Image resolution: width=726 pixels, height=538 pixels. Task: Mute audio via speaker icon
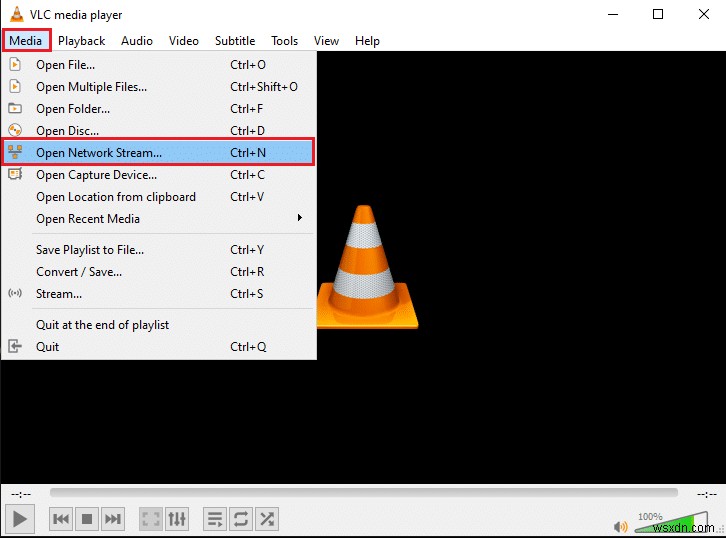coord(620,526)
